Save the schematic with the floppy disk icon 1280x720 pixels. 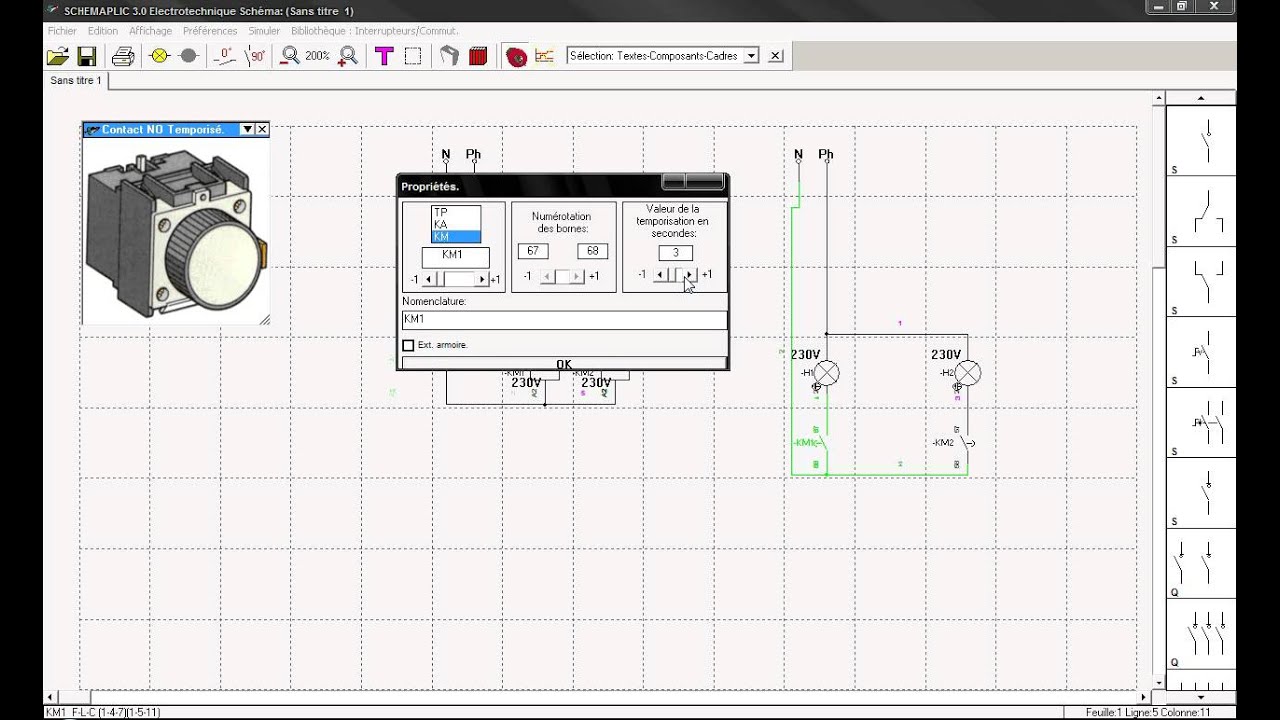click(87, 56)
